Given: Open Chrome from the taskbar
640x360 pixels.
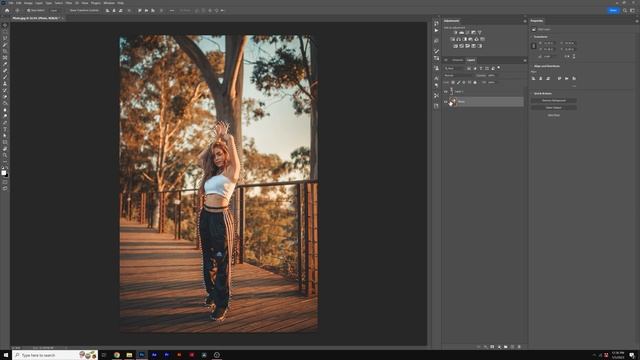Looking at the screenshot, I should (116, 355).
